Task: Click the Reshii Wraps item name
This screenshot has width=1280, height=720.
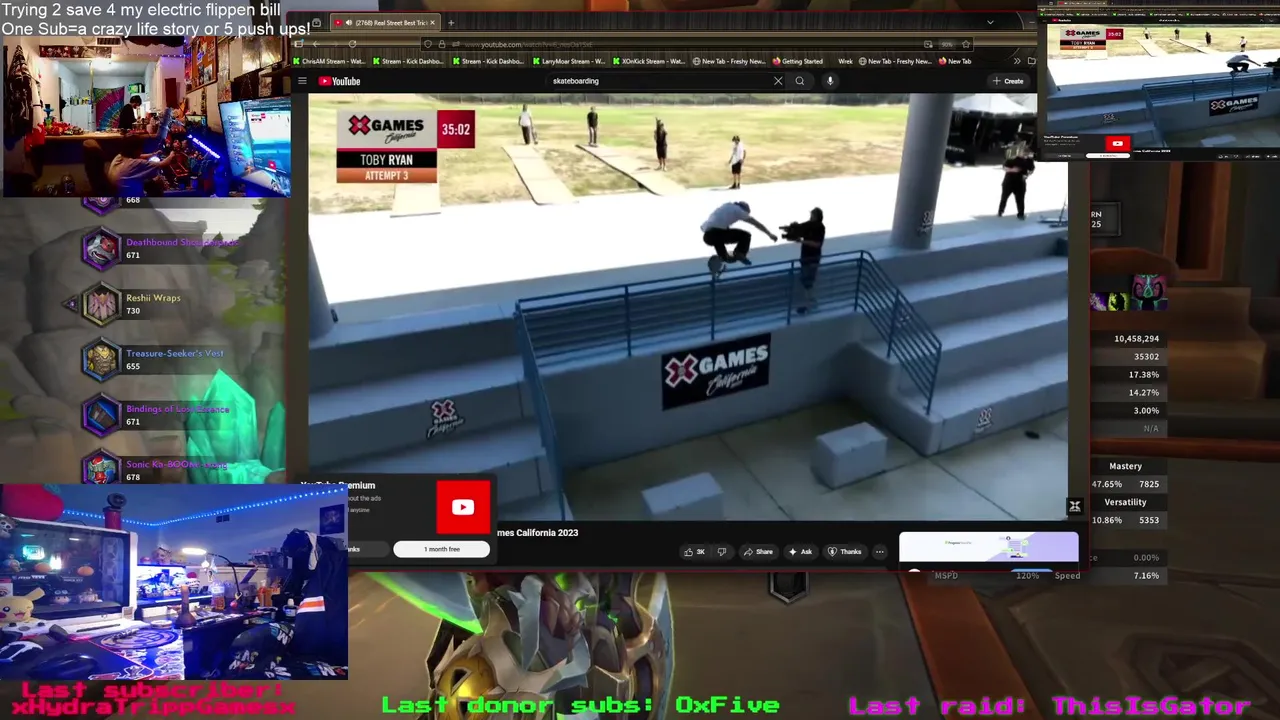Action: 153,298
